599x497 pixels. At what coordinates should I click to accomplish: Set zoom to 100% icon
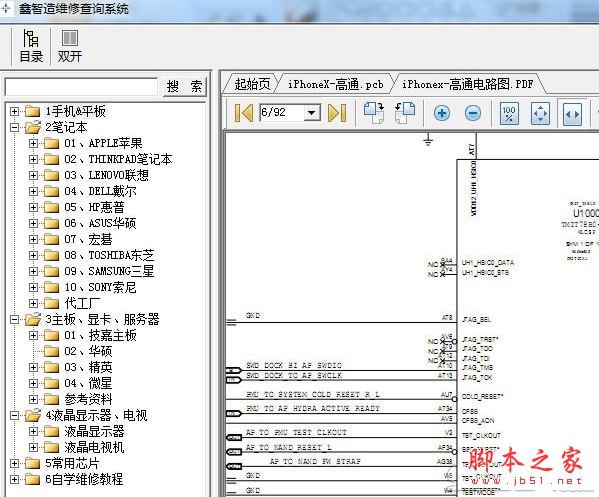(x=509, y=113)
